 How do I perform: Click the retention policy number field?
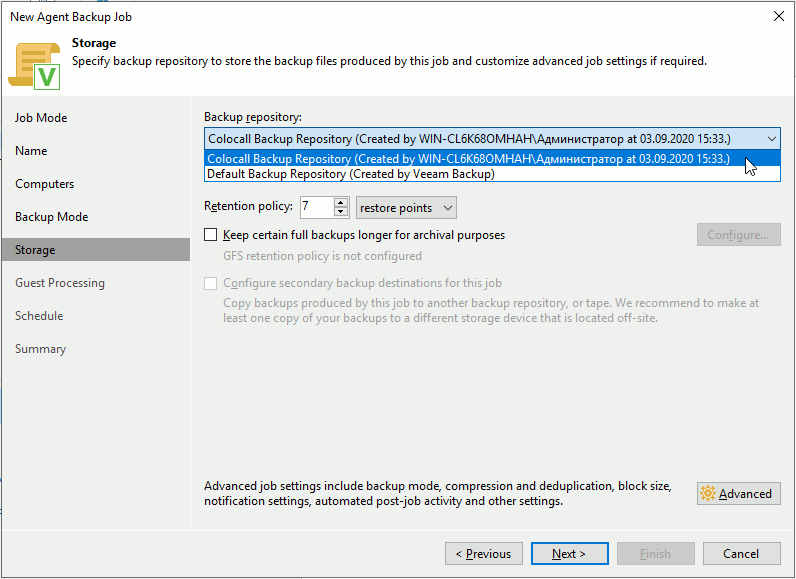(x=314, y=207)
